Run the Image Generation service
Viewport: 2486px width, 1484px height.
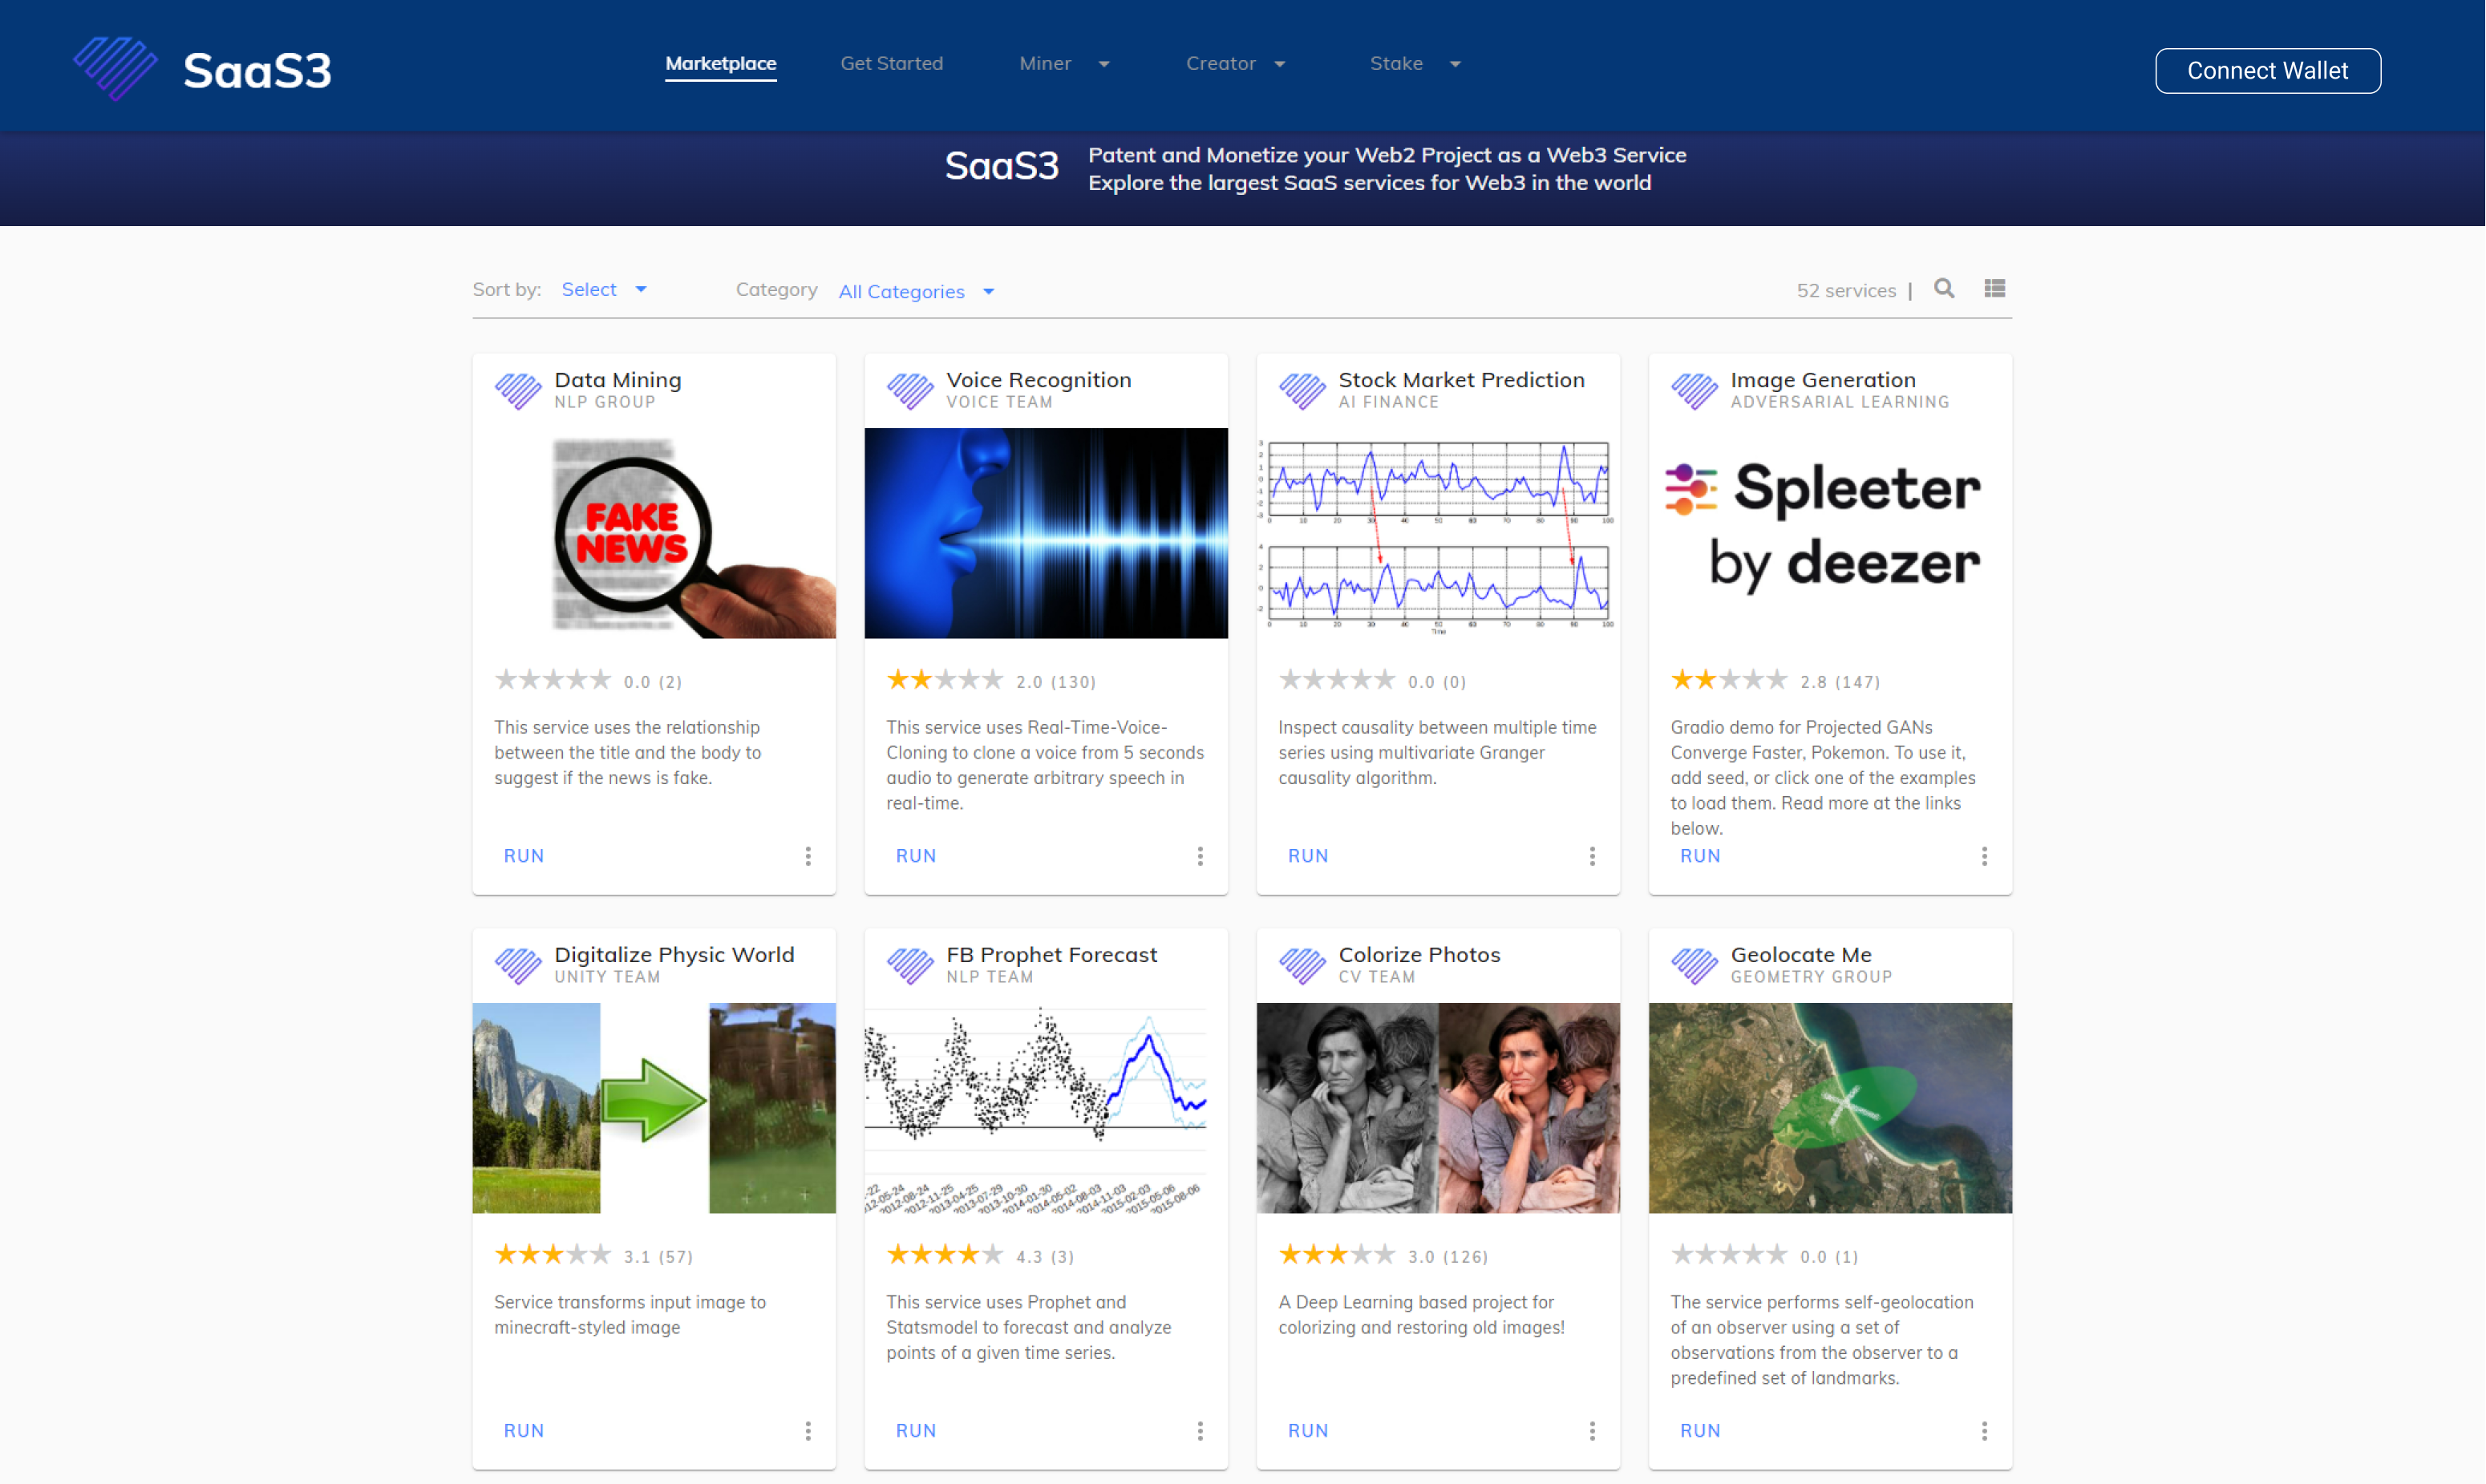click(x=1700, y=856)
